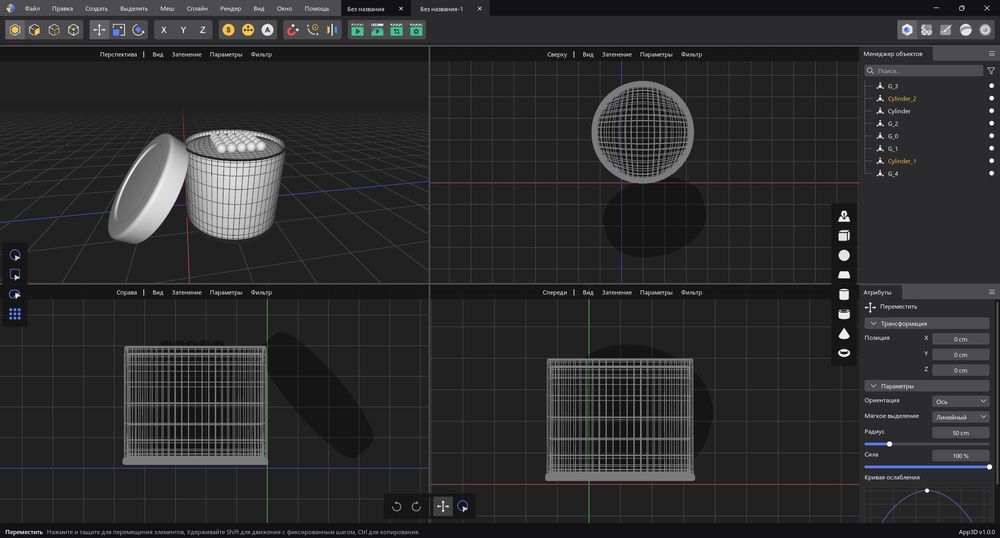Image resolution: width=1000 pixels, height=538 pixels.
Task: Open render settings clapperboard icon
Action: [x=416, y=30]
